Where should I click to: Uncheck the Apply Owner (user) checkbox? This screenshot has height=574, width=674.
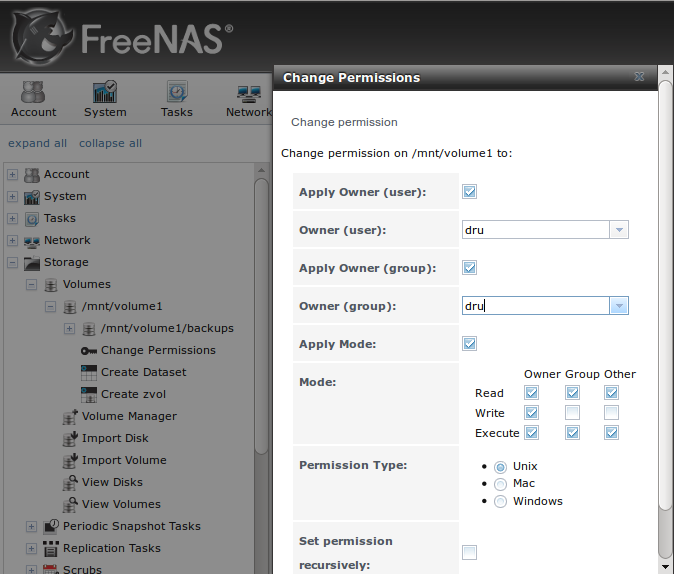tap(469, 192)
